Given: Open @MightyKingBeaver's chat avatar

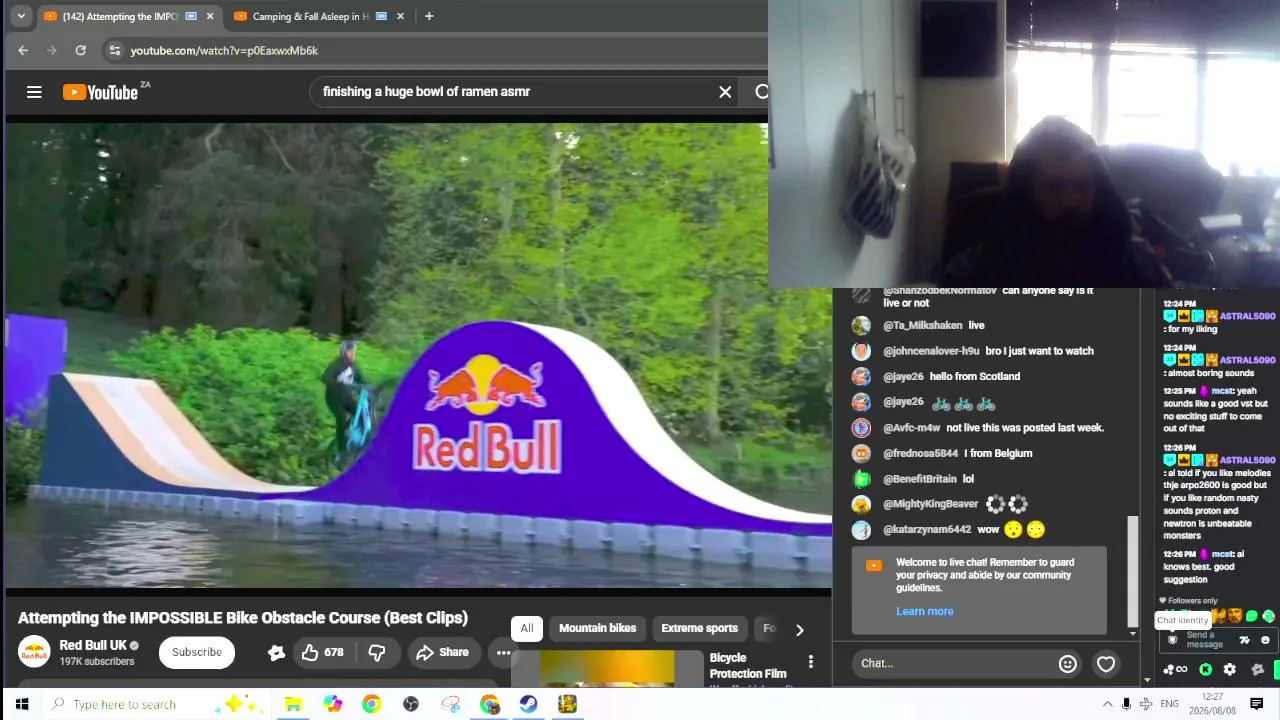Looking at the screenshot, I should pos(861,504).
